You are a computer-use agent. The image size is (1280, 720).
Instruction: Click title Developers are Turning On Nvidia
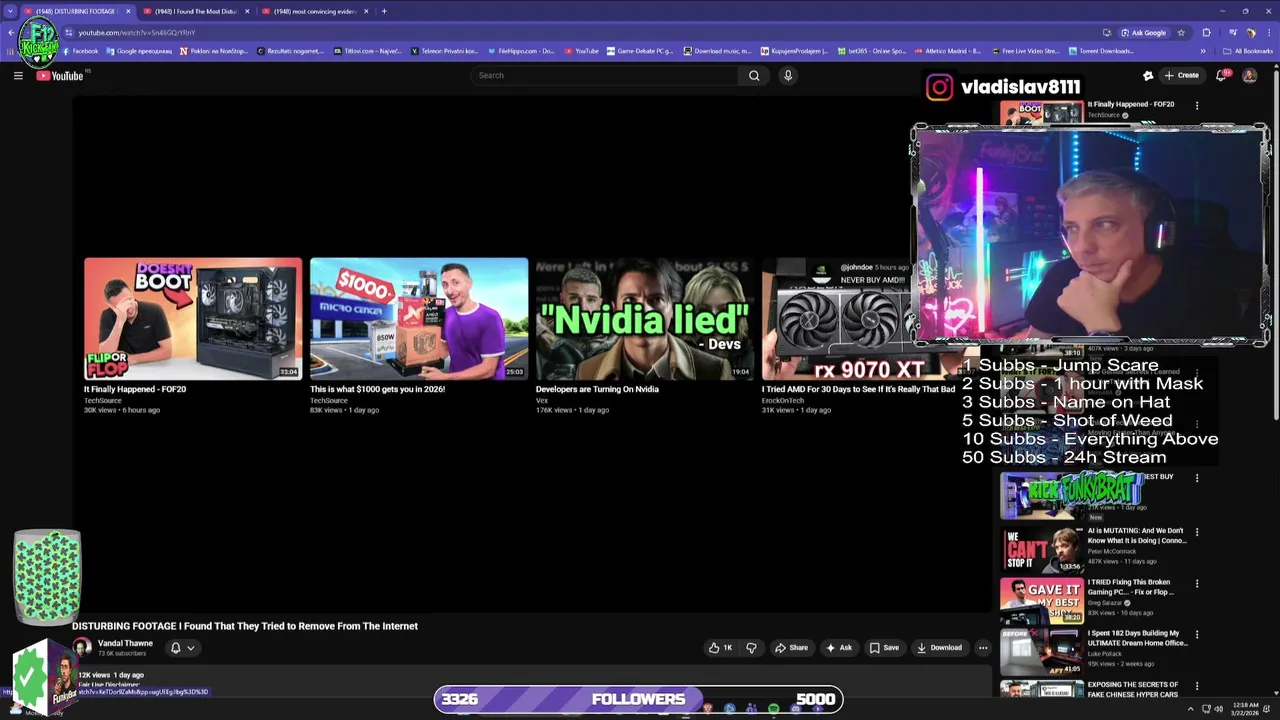click(597, 389)
